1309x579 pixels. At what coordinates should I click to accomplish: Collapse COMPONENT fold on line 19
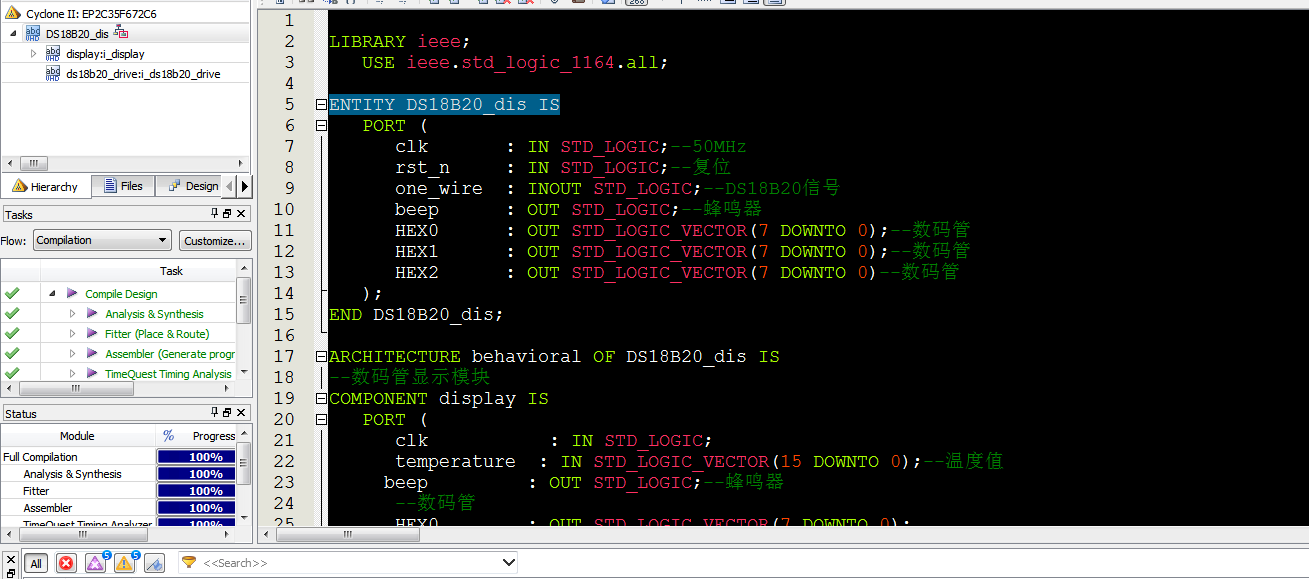321,399
